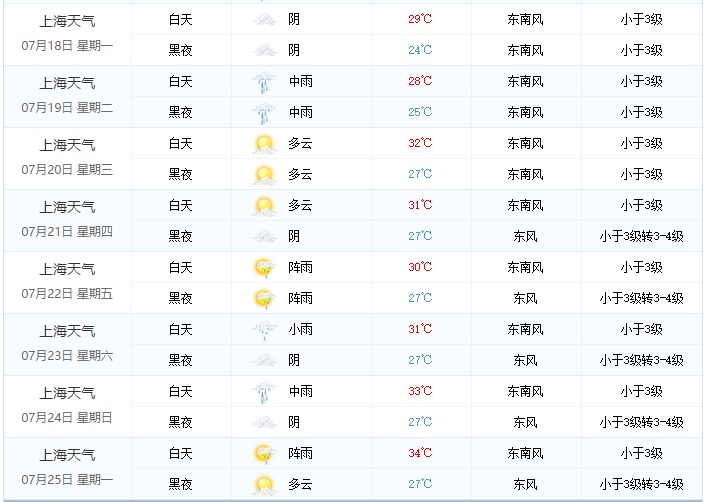Click 上海天气 heading above 07月22日
Image resolution: width=704 pixels, height=502 pixels.
point(67,269)
